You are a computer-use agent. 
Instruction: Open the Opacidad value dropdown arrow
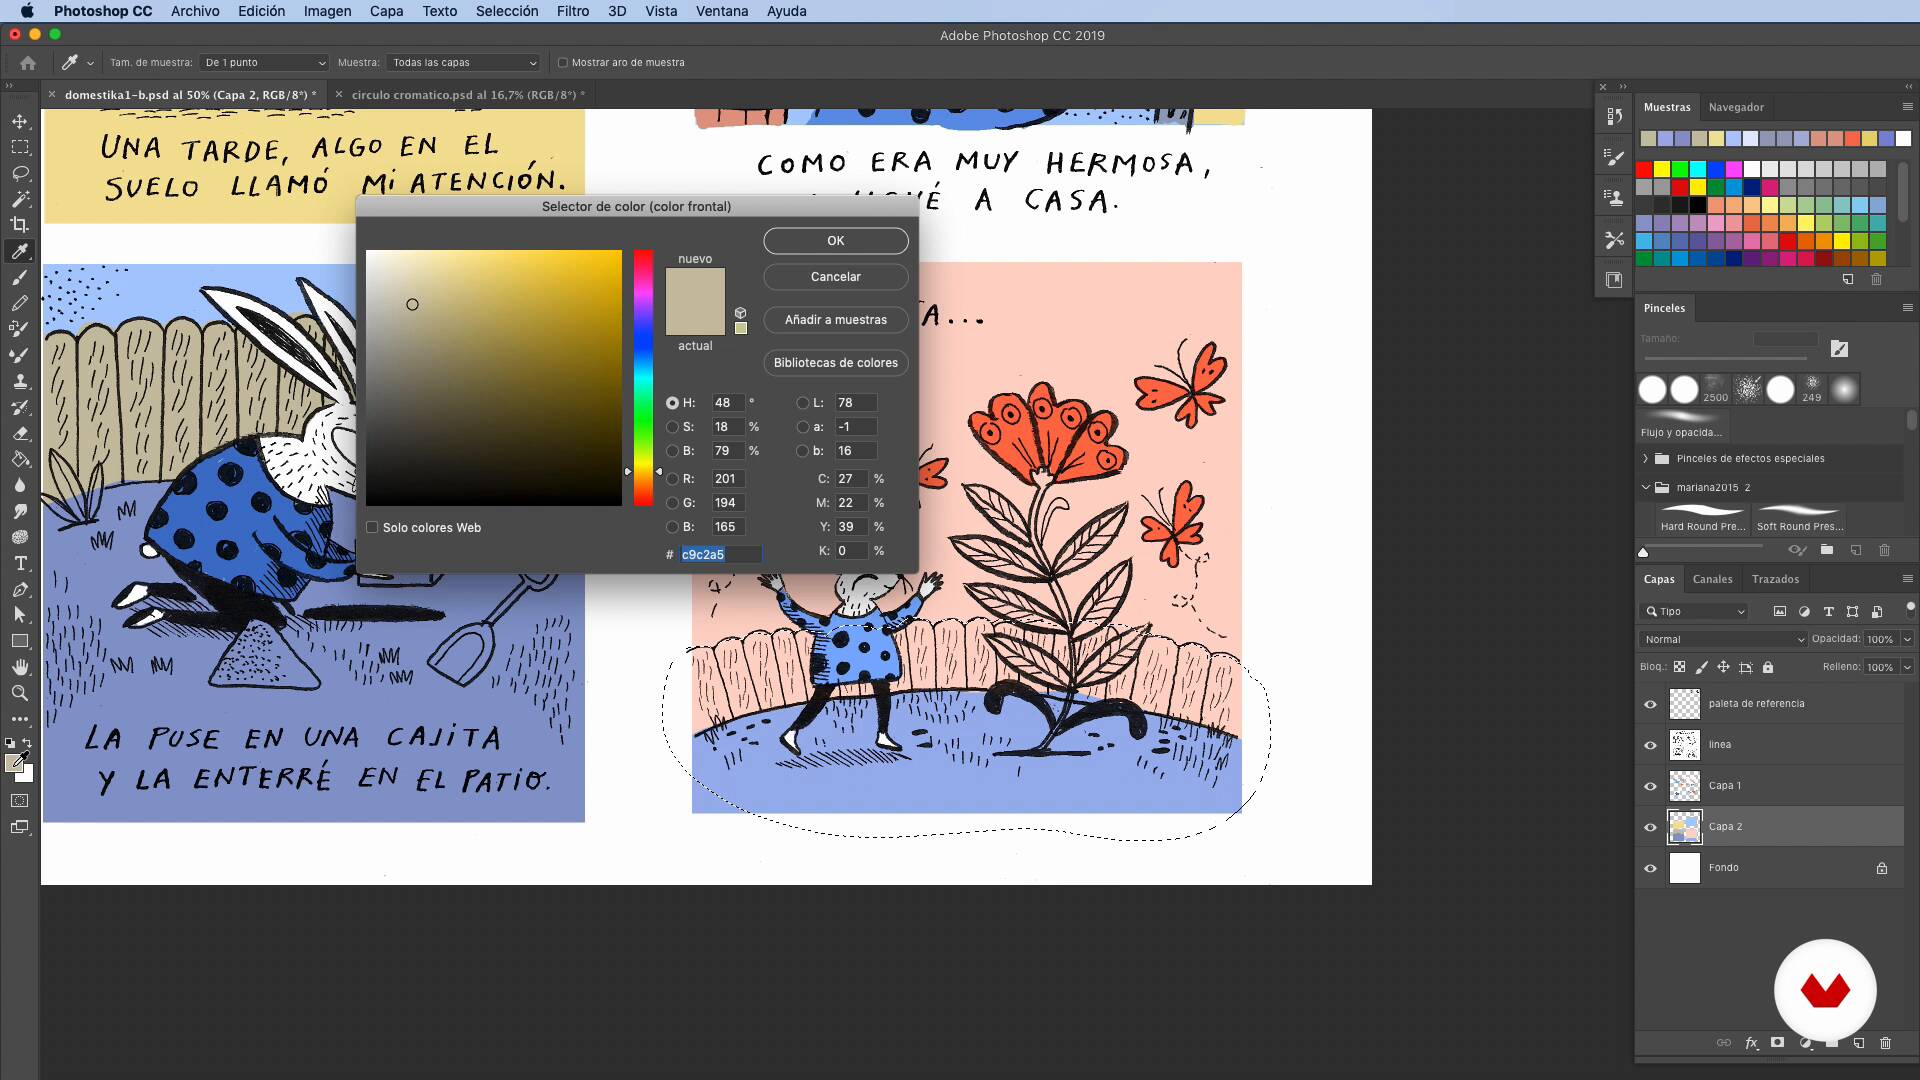pos(1907,639)
